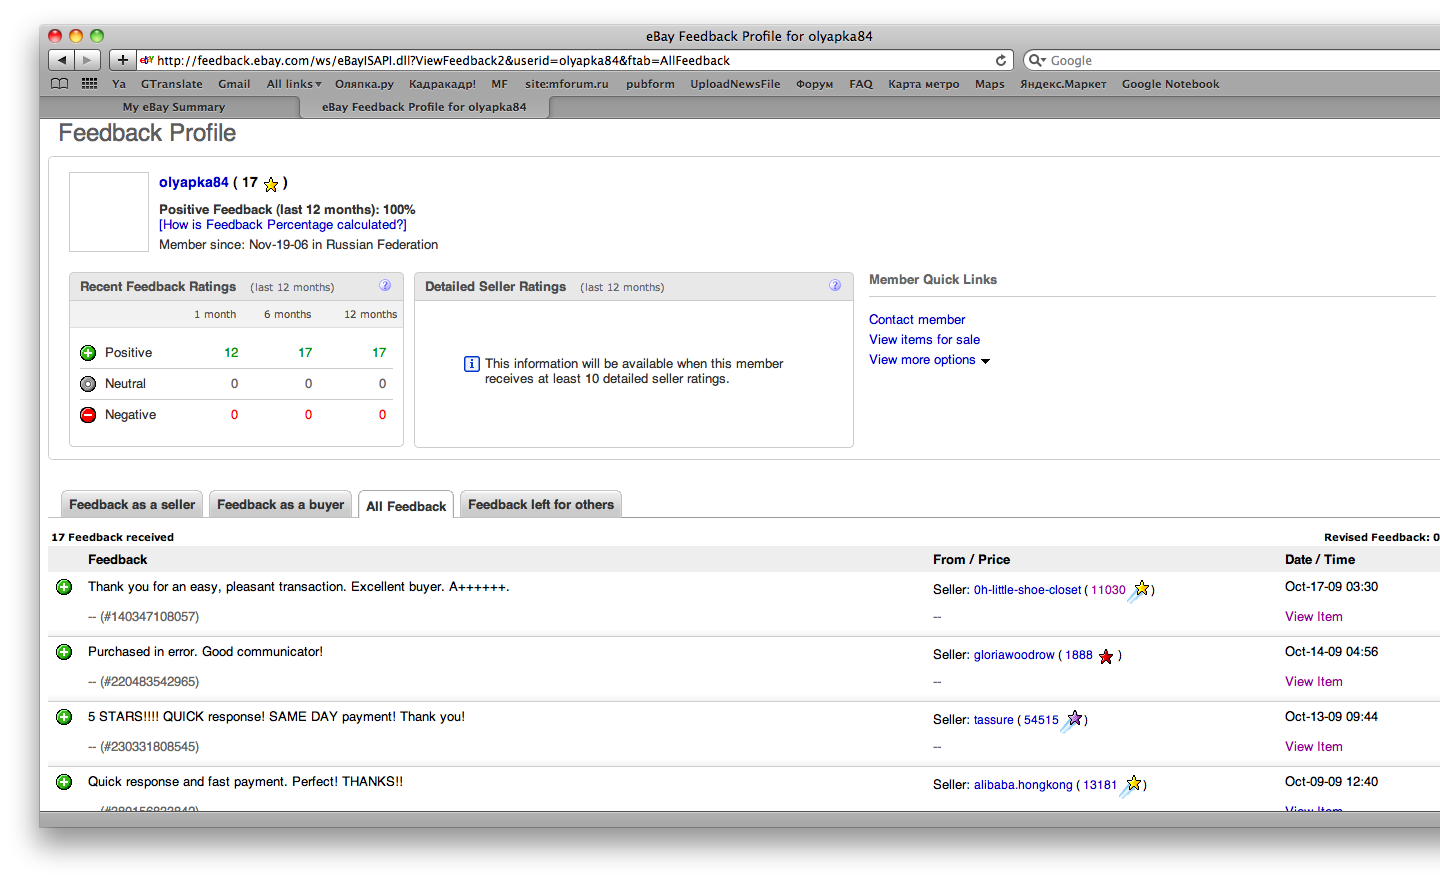Click the red star next to gloriawoodrow
Image resolution: width=1440 pixels, height=882 pixels.
pos(1106,656)
